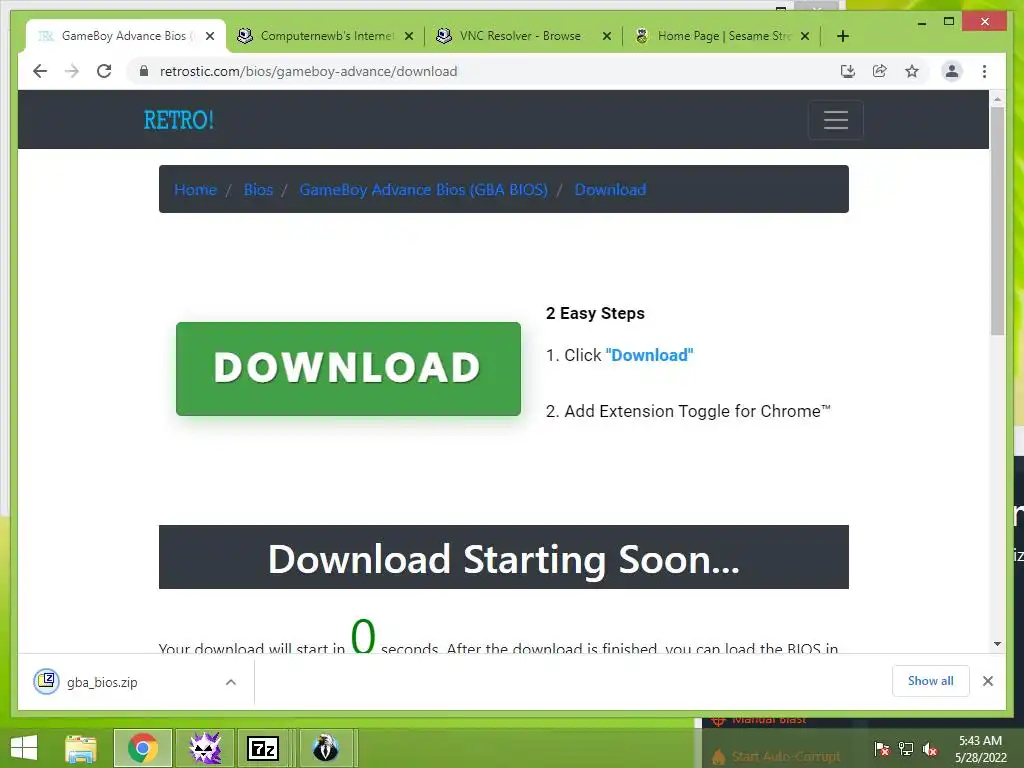Image resolution: width=1024 pixels, height=768 pixels.
Task: Open the suited figure taskbar icon
Action: 326,748
